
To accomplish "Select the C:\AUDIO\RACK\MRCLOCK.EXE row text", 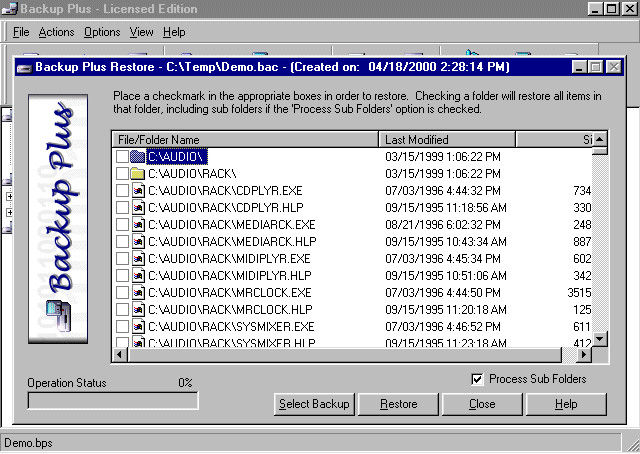I will pyautogui.click(x=229, y=293).
